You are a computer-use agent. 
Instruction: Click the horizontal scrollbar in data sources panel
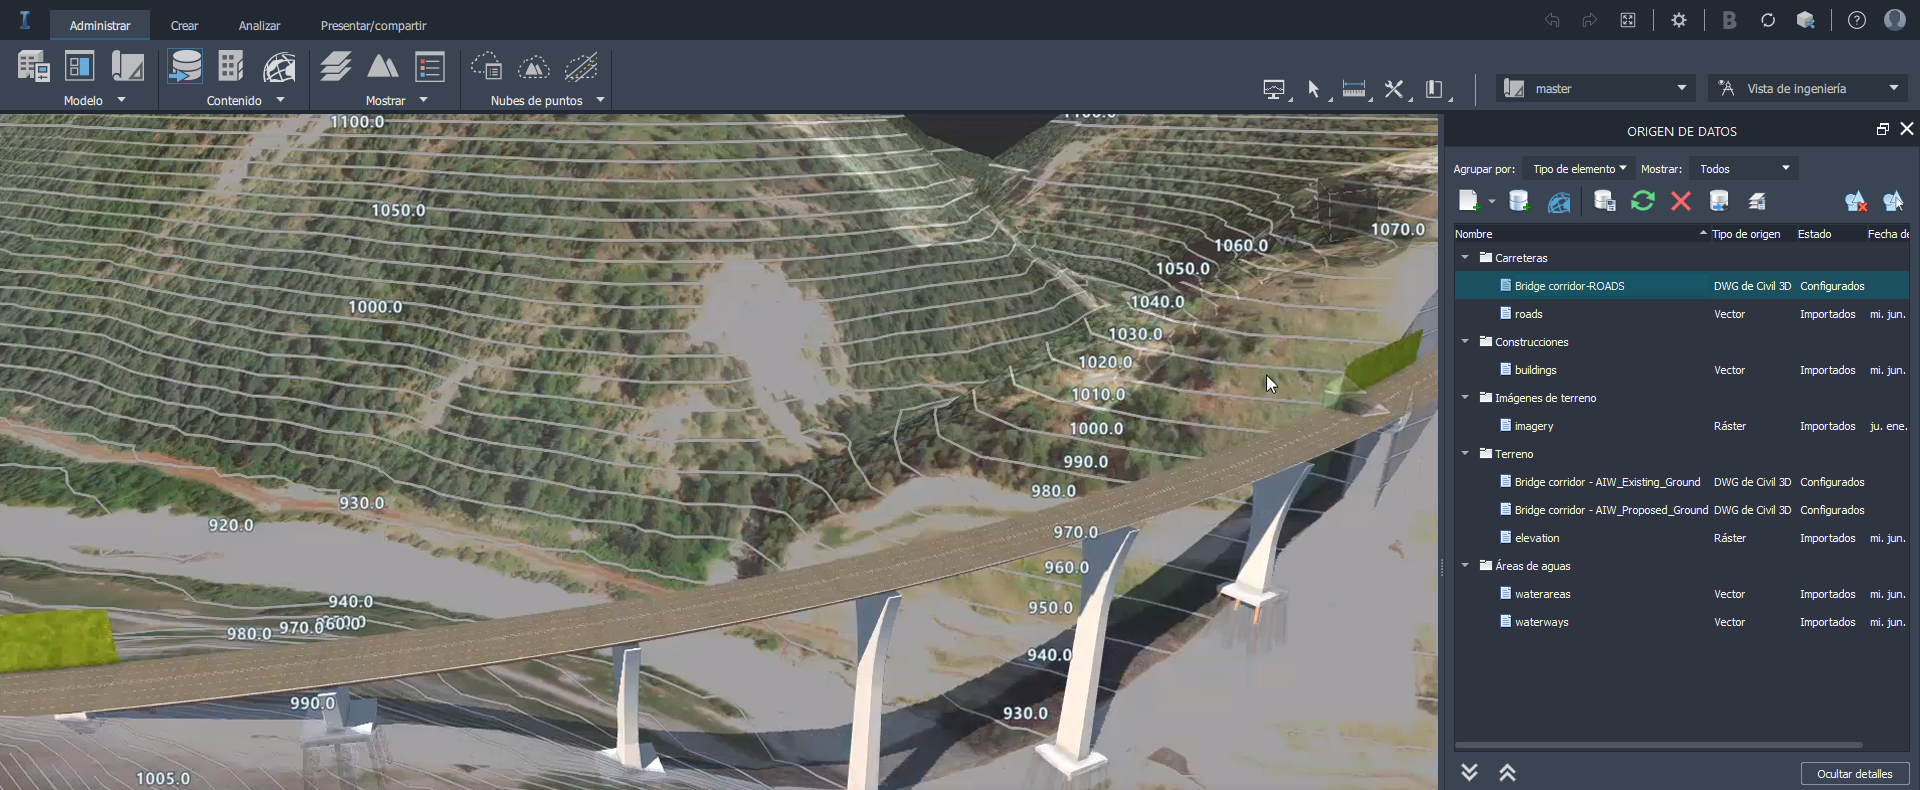(x=1659, y=745)
